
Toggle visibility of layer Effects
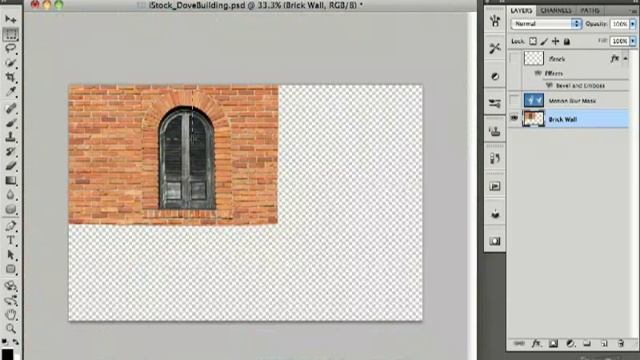pos(538,73)
